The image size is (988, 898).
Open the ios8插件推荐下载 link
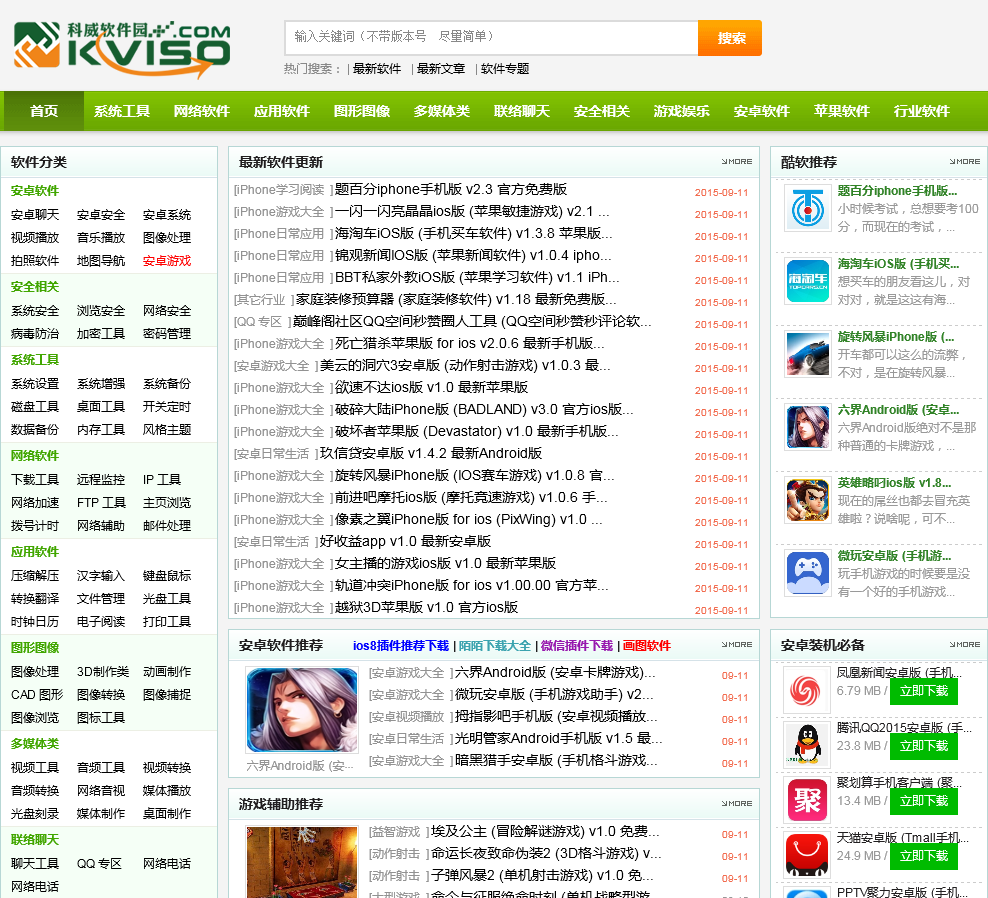401,645
